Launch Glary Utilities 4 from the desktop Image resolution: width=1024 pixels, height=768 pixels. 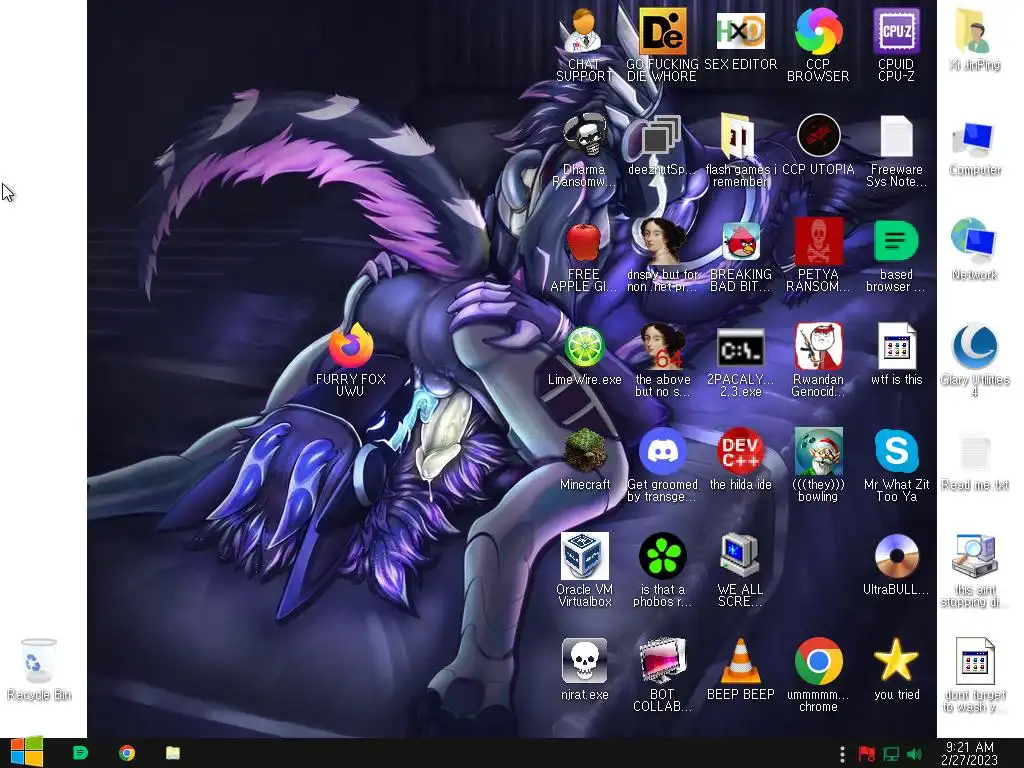974,360
